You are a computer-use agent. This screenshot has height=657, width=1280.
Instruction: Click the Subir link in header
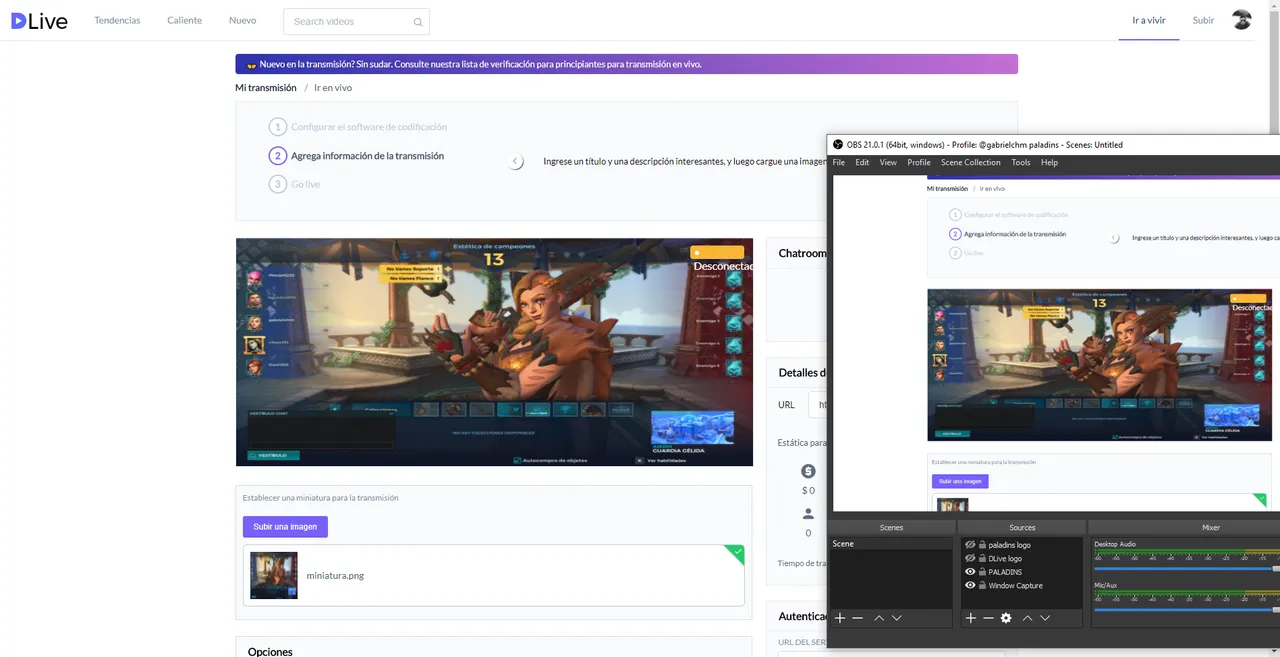point(1203,20)
